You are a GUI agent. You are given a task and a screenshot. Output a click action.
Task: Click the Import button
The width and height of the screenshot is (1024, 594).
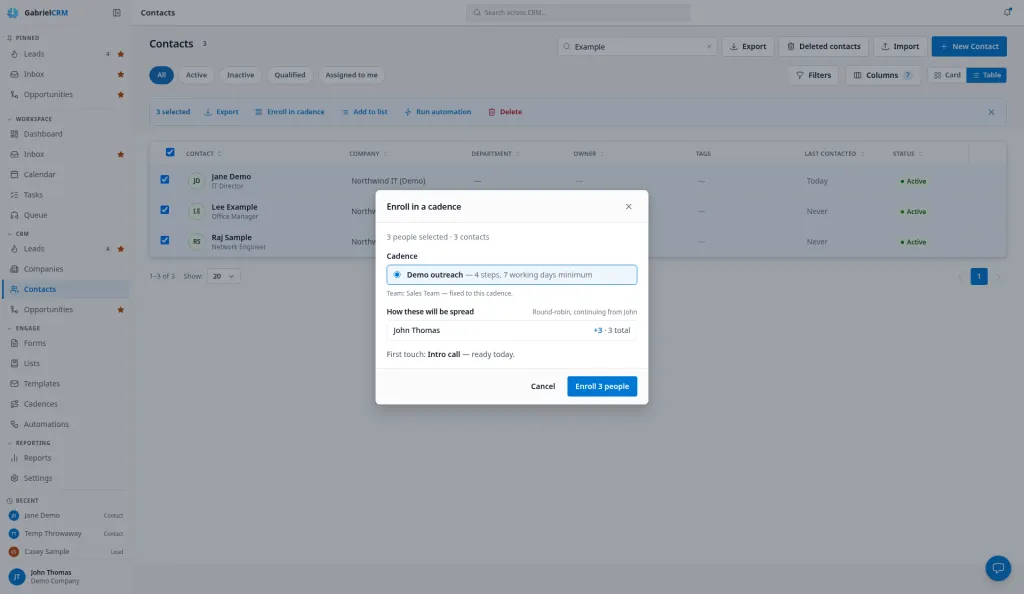[x=900, y=46]
